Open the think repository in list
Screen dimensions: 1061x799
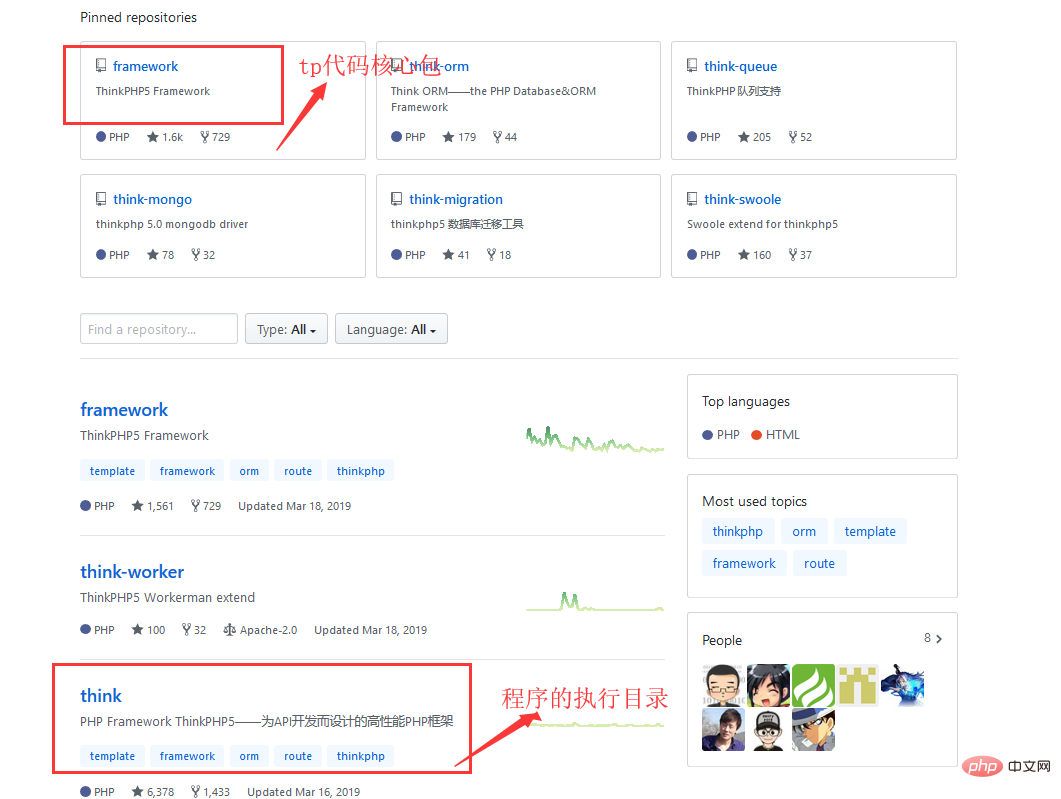tap(101, 696)
